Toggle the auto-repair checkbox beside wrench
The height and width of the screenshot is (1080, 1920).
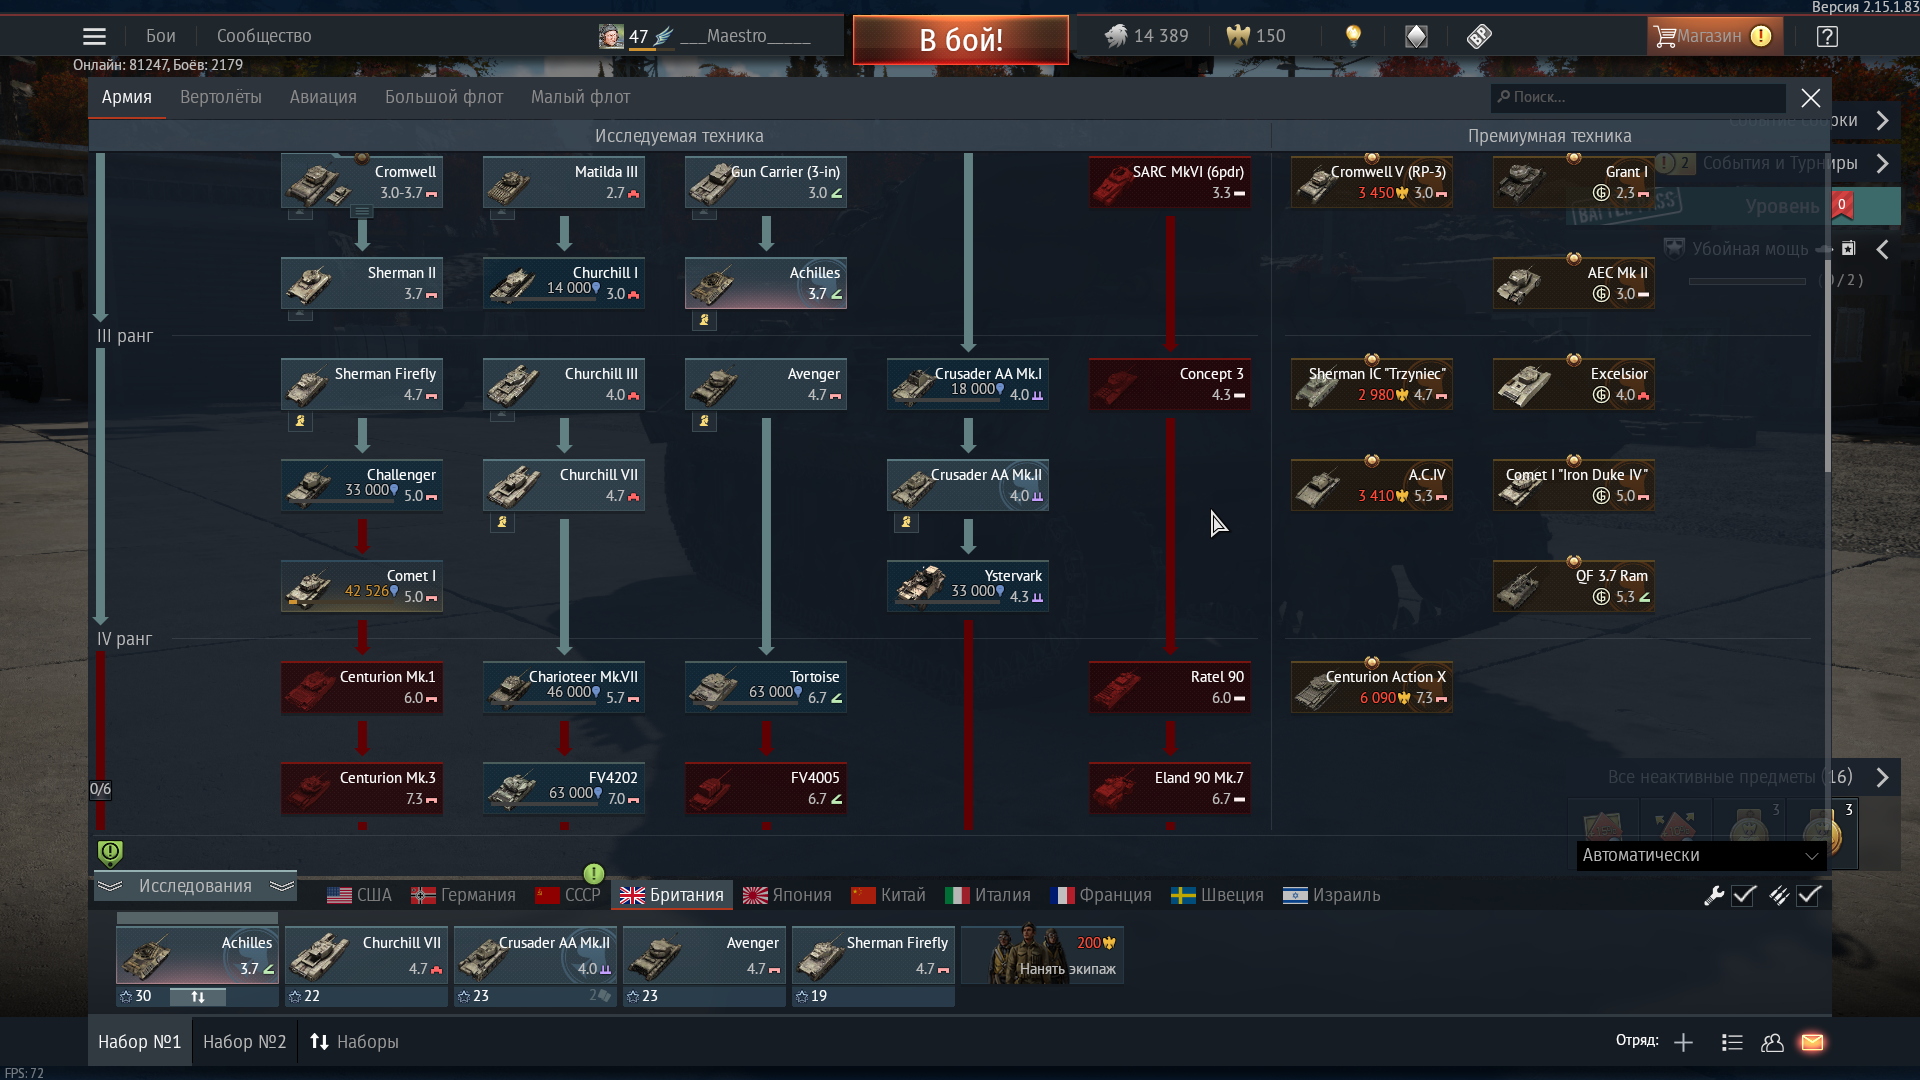1744,895
